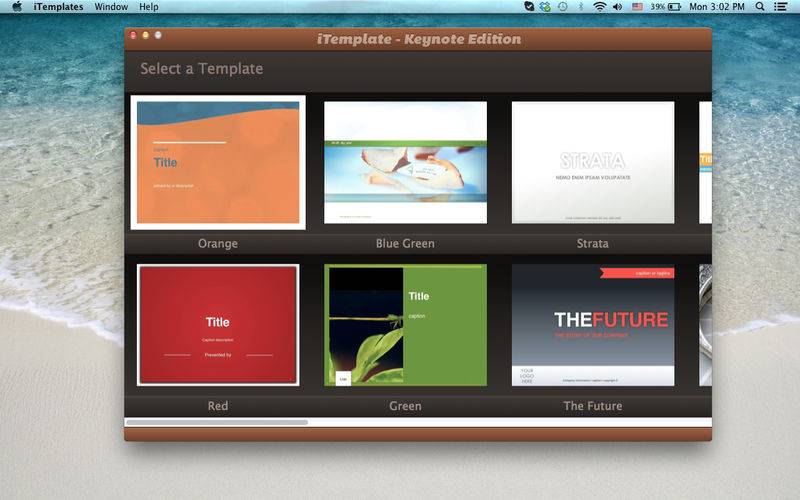Pick the Strata template thumbnail
The width and height of the screenshot is (800, 500).
[593, 162]
